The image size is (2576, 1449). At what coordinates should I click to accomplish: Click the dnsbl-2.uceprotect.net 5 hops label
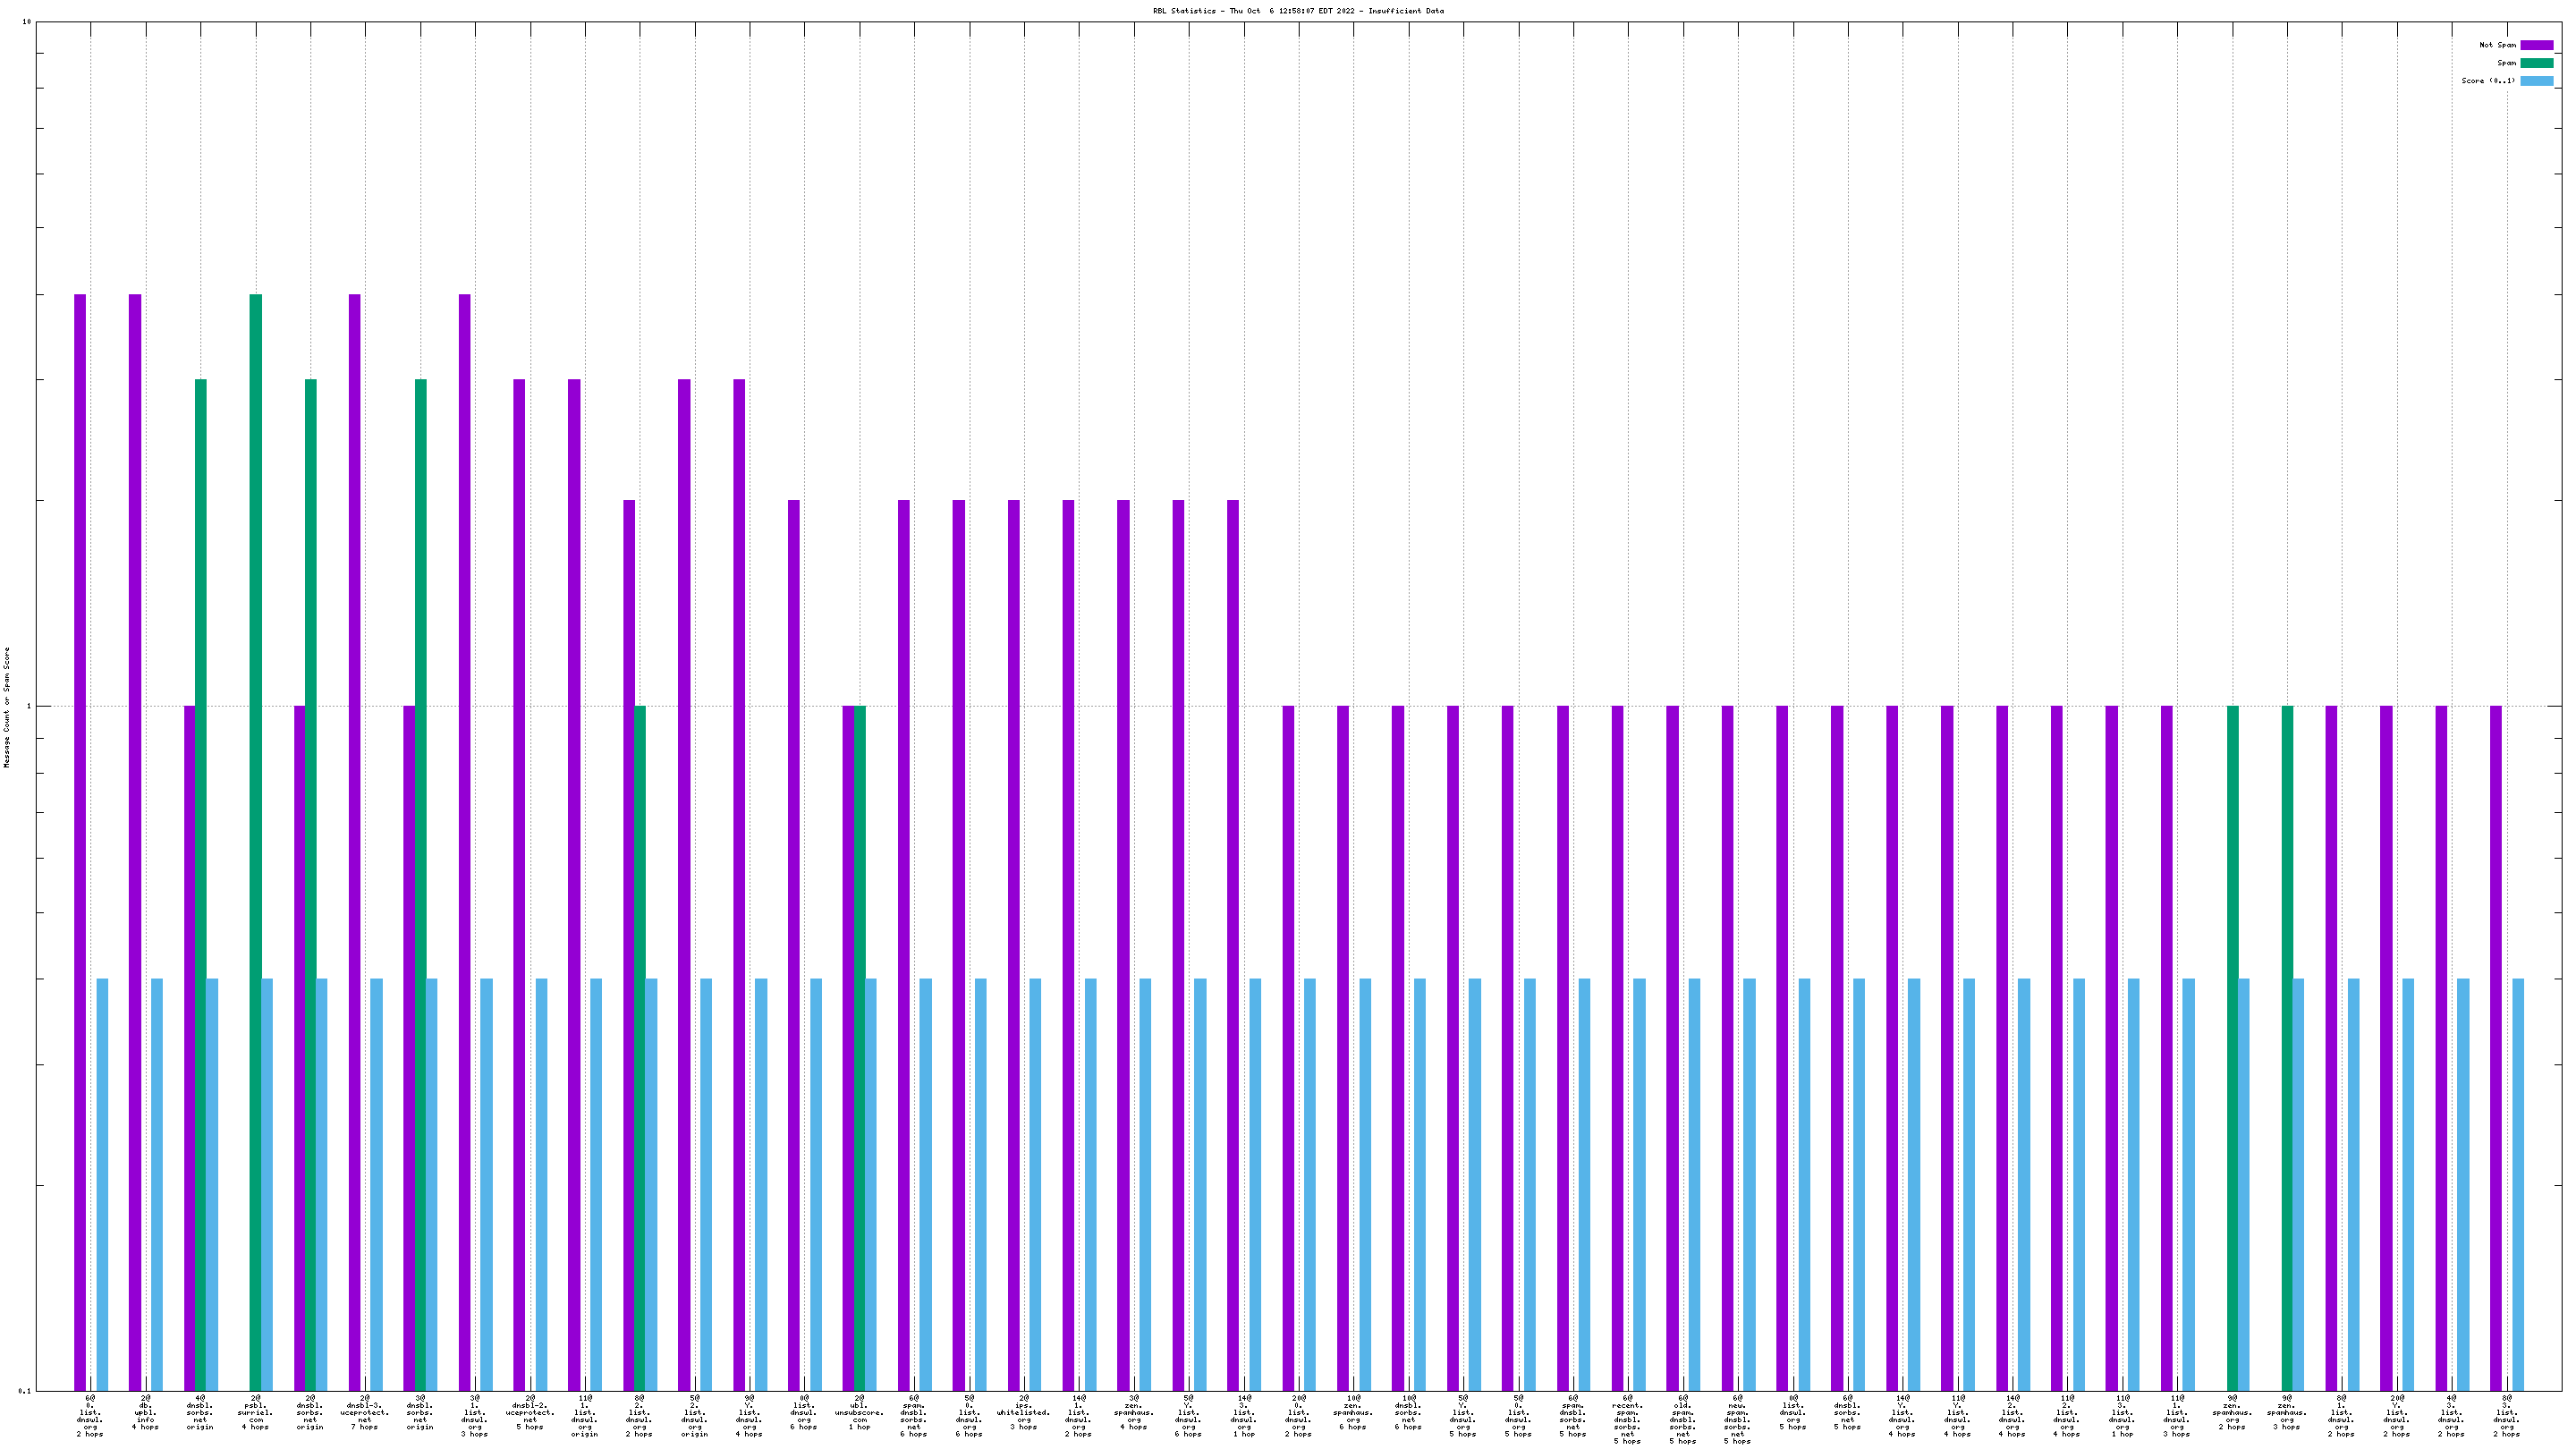click(530, 1412)
